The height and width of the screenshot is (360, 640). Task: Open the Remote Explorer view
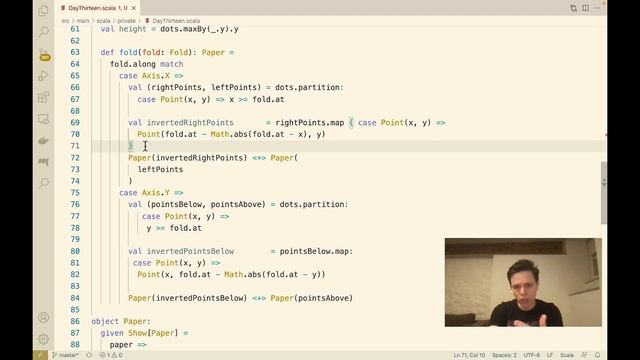coord(43,119)
